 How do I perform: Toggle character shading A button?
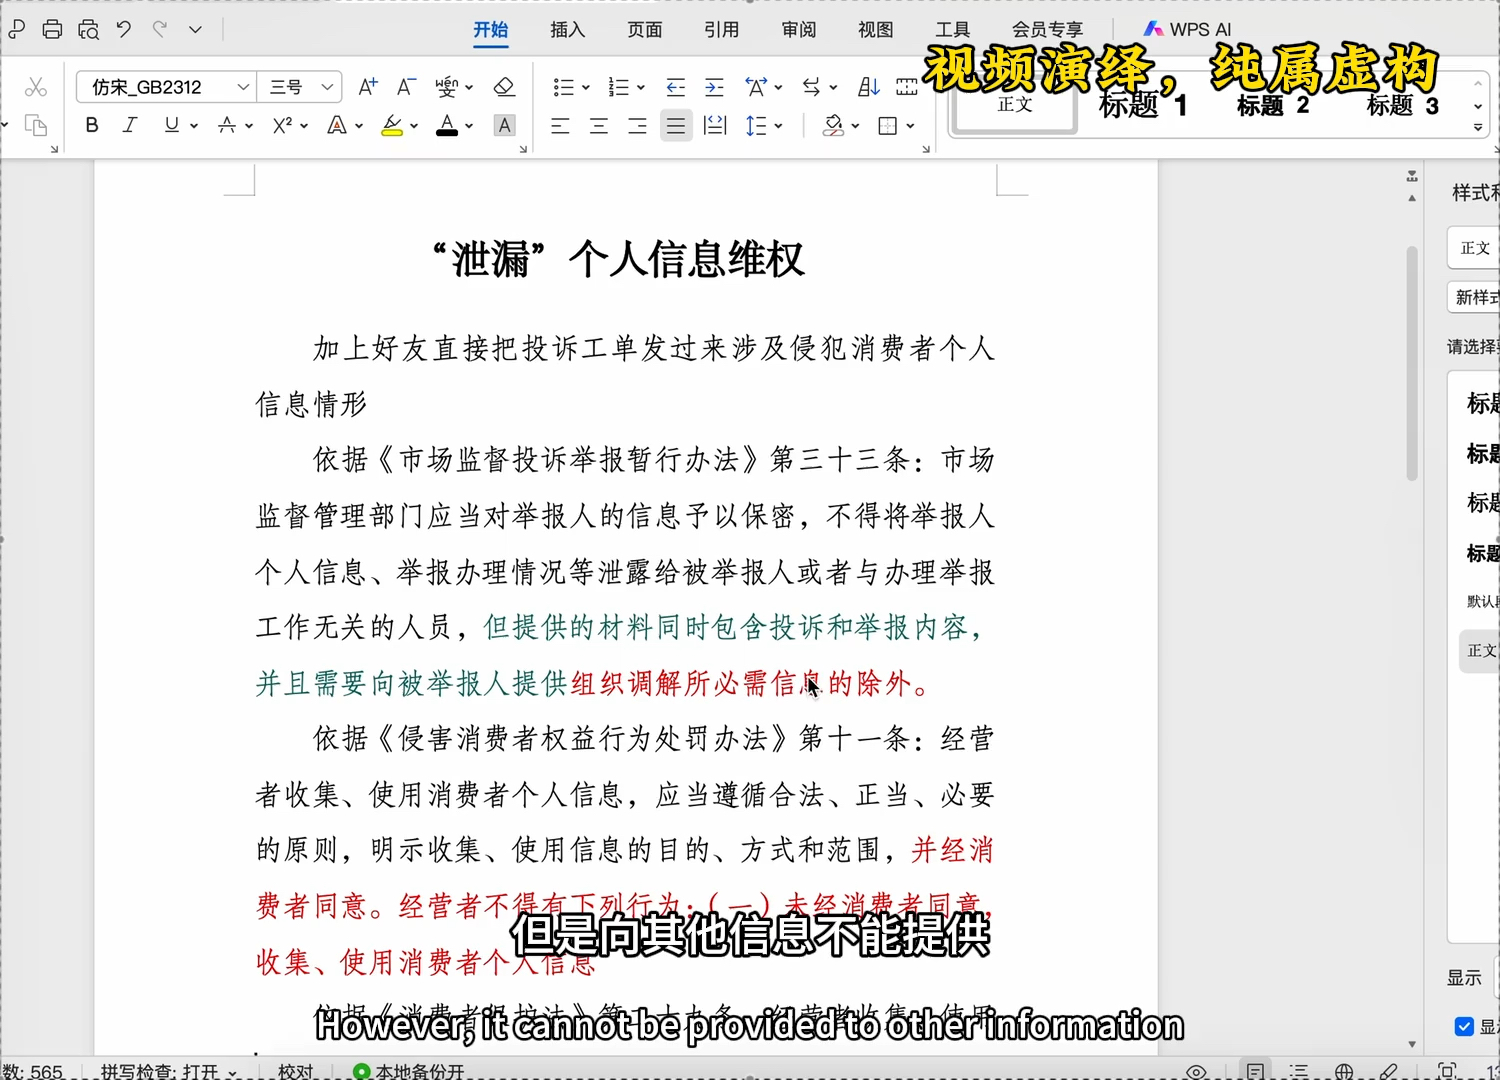[x=505, y=125]
